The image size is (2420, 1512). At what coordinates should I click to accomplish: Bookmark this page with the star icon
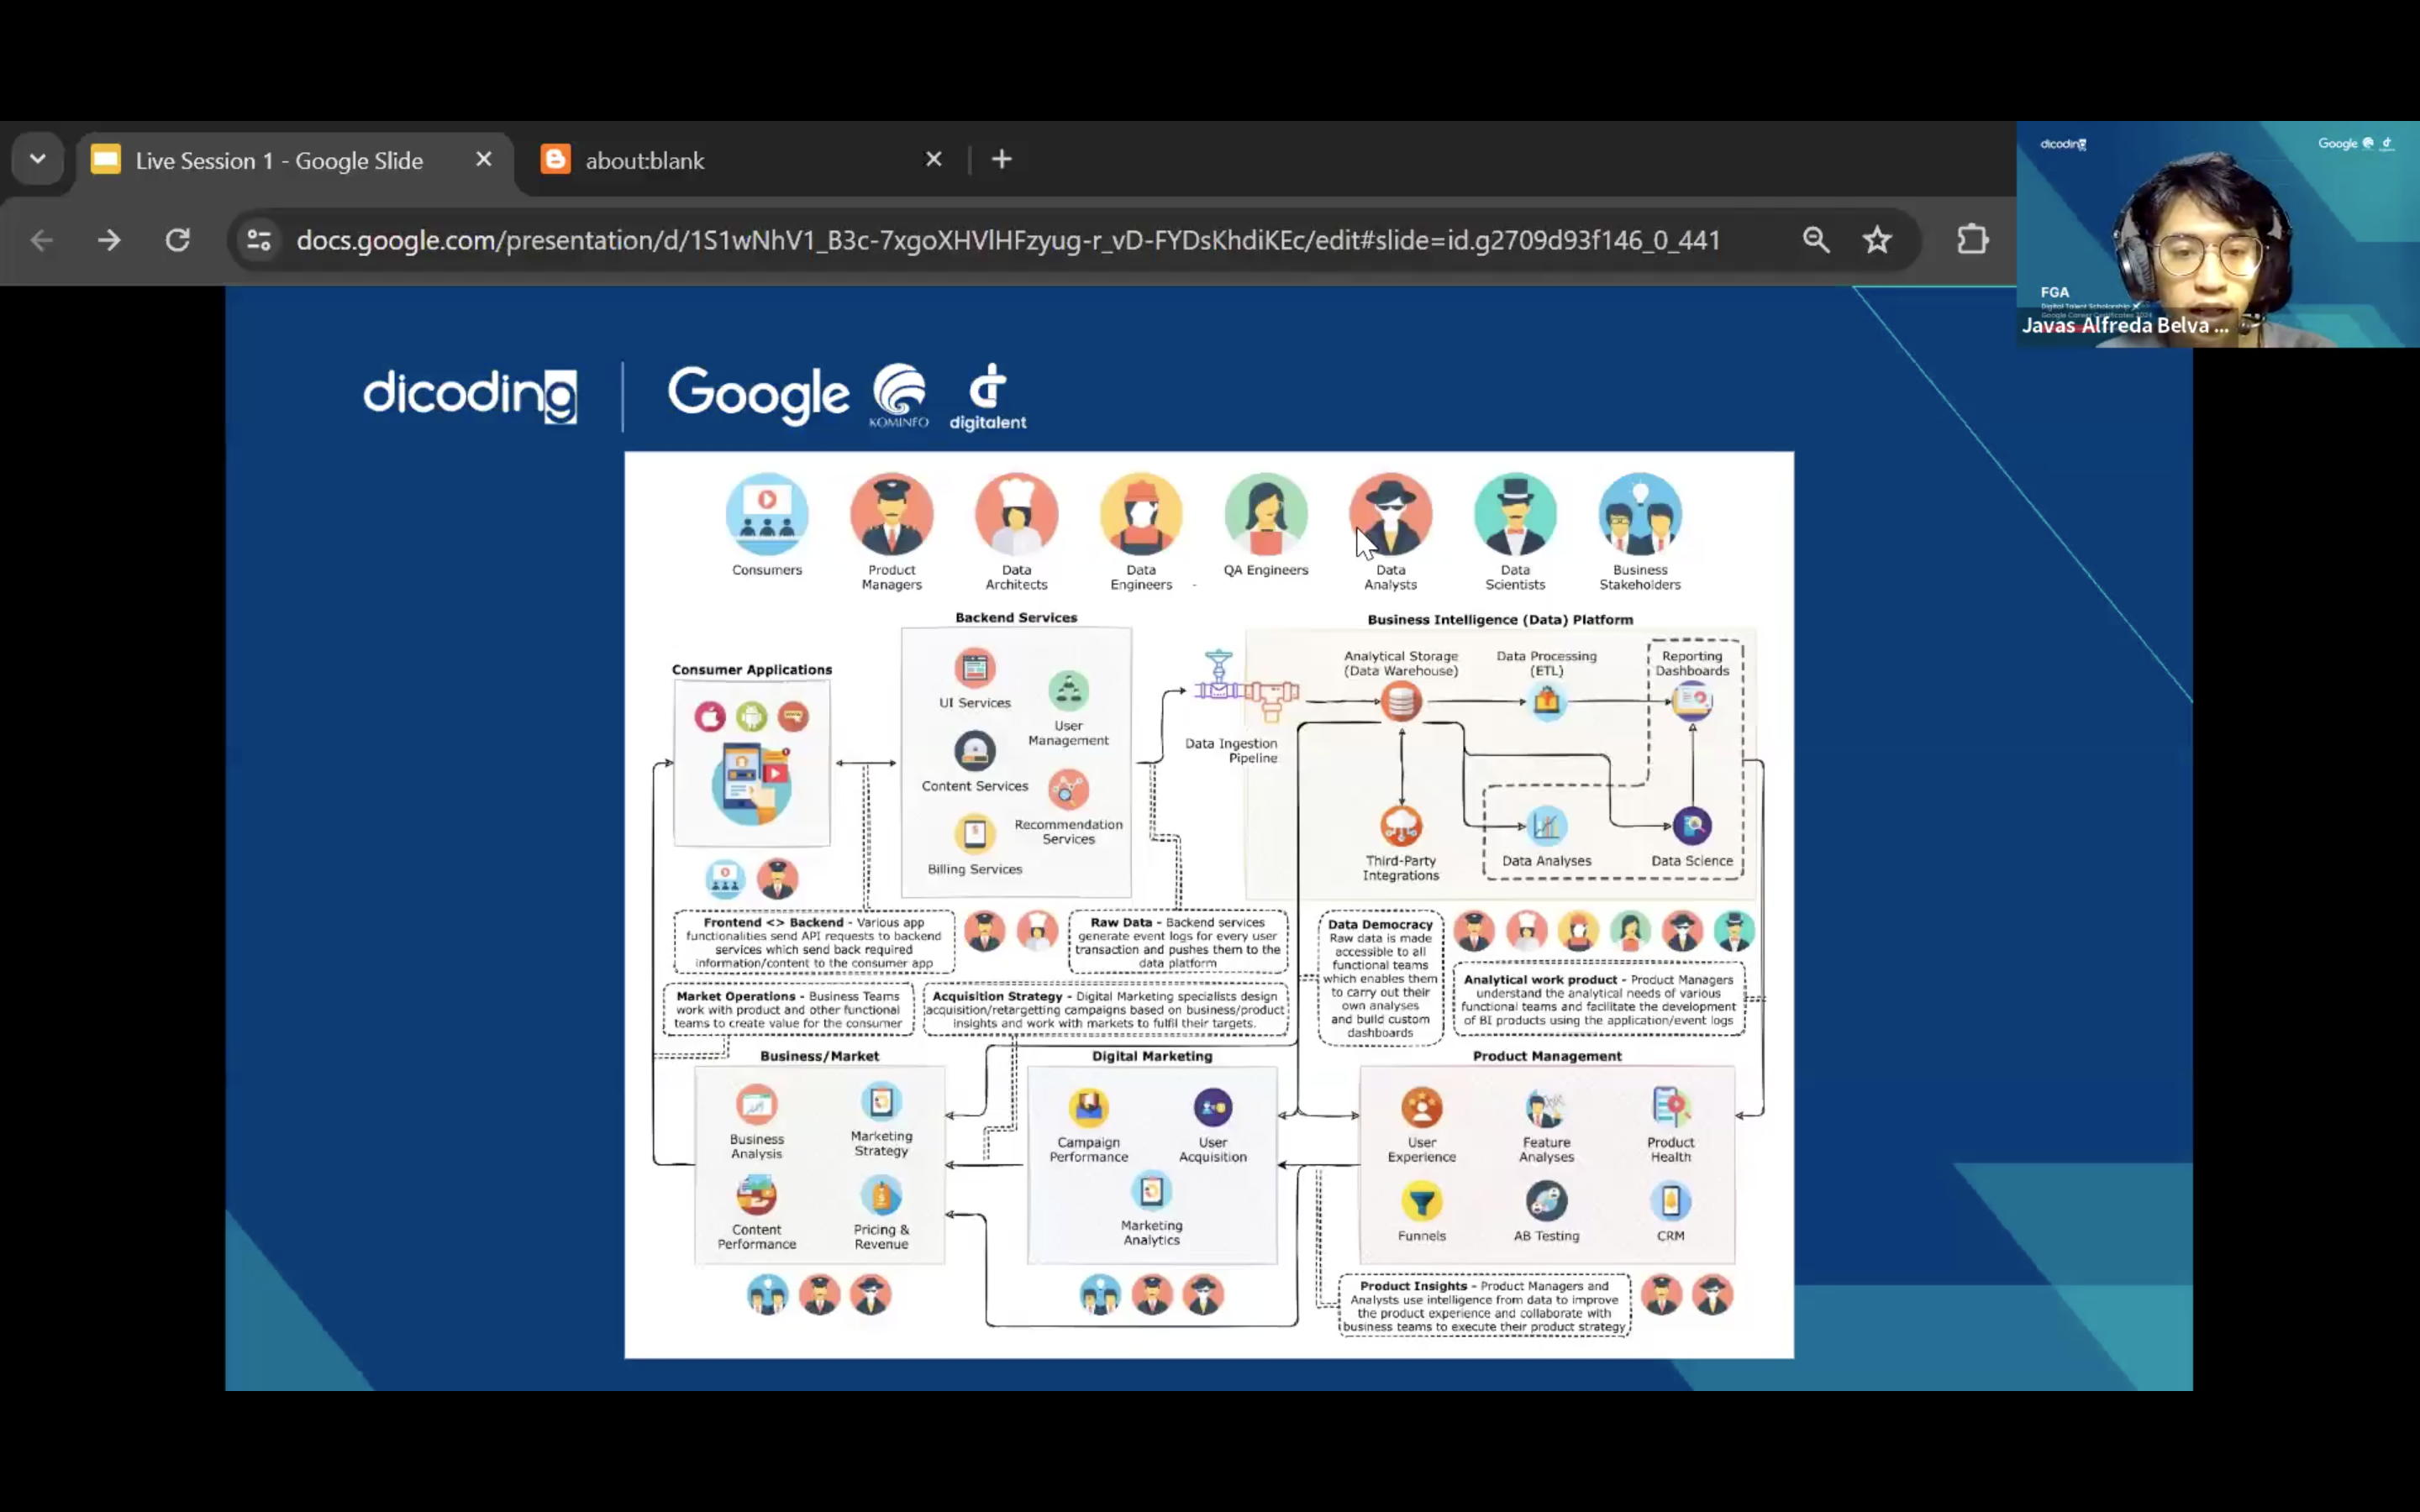[x=1877, y=240]
